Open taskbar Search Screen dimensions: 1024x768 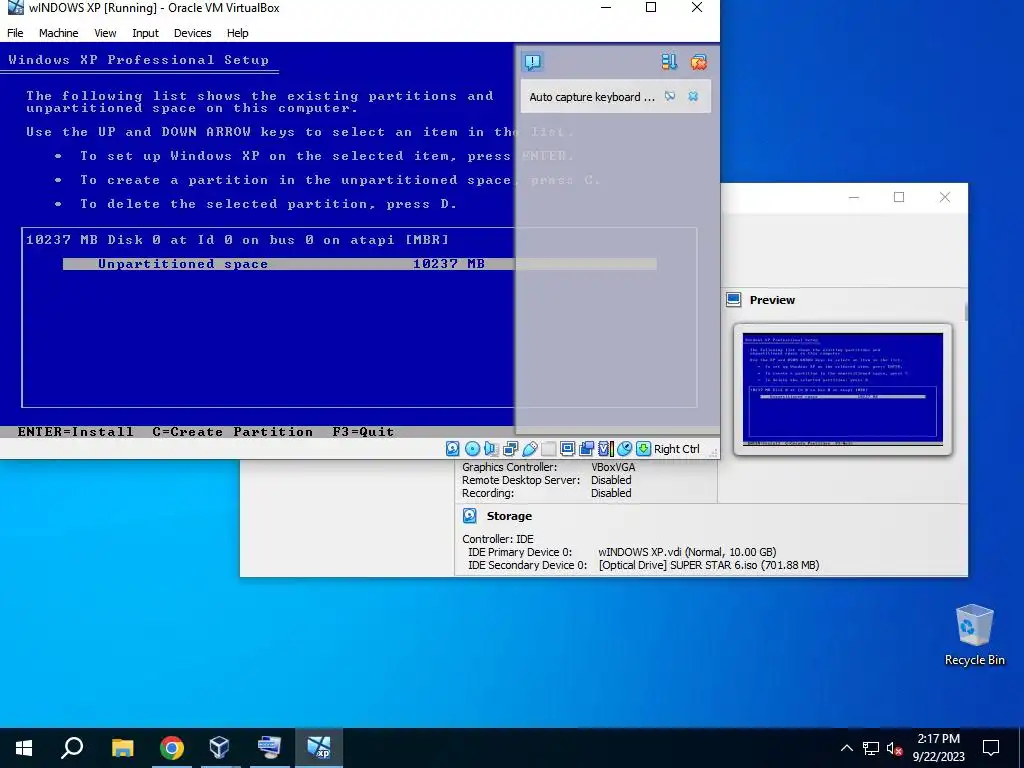(x=72, y=748)
